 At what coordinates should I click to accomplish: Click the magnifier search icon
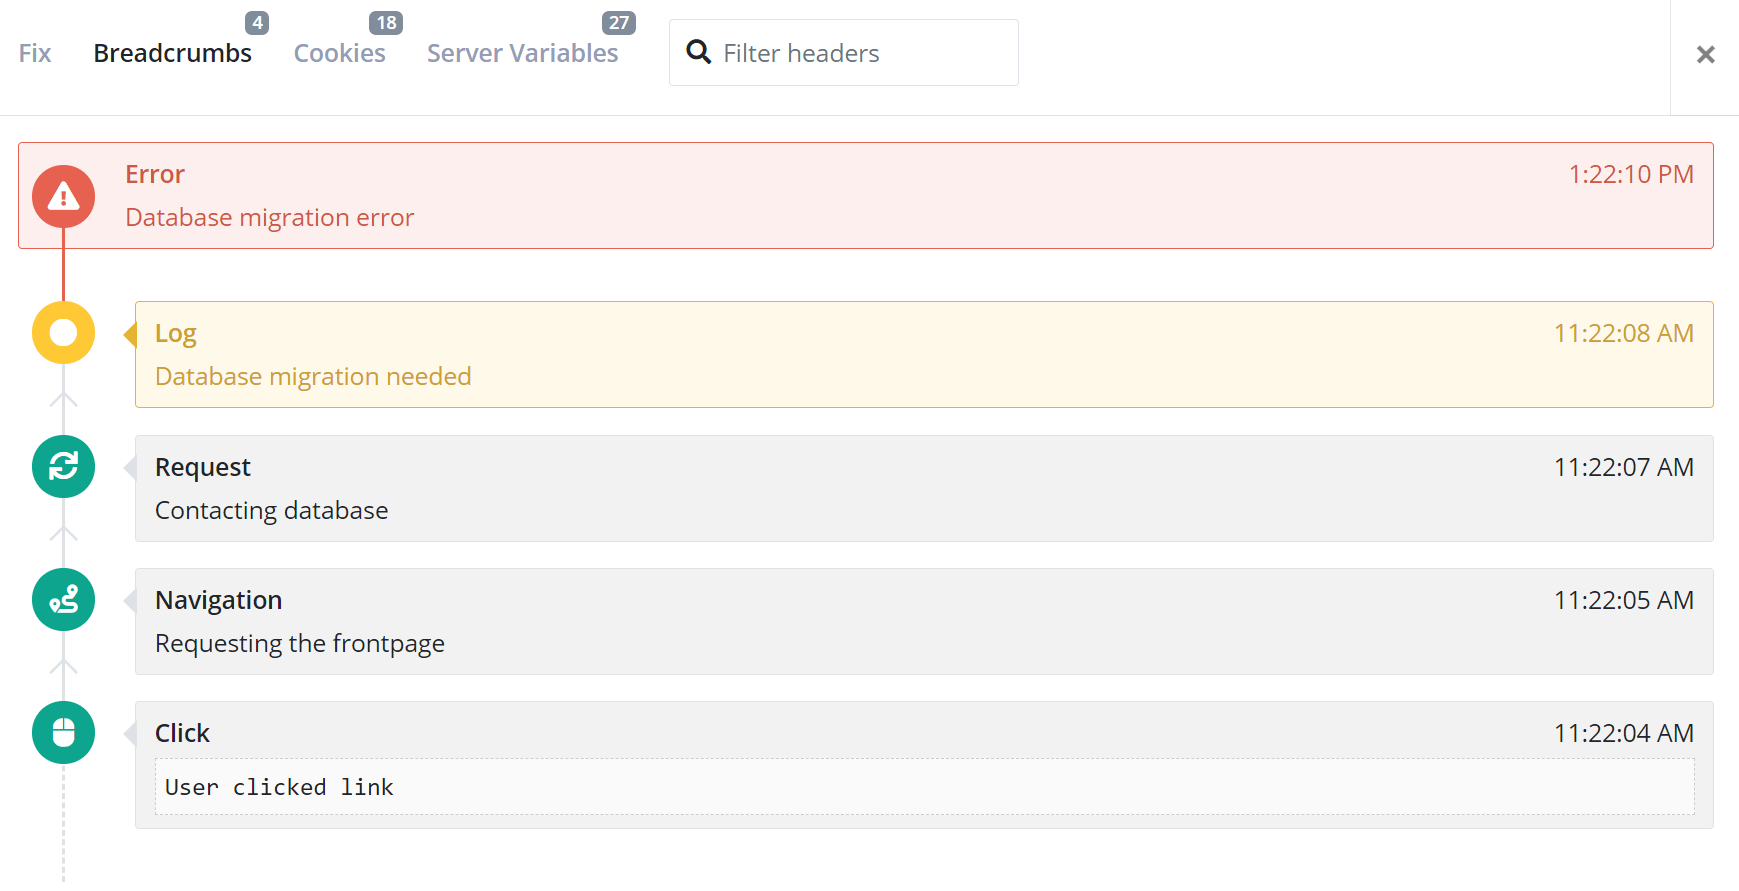click(698, 52)
